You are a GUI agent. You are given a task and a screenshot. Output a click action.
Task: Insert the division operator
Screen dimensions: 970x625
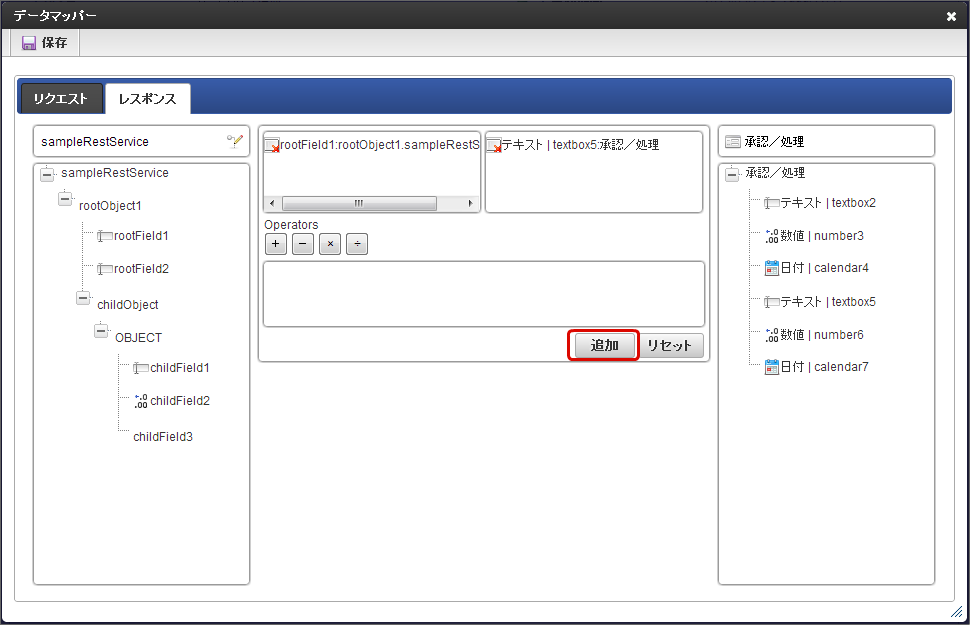point(357,244)
